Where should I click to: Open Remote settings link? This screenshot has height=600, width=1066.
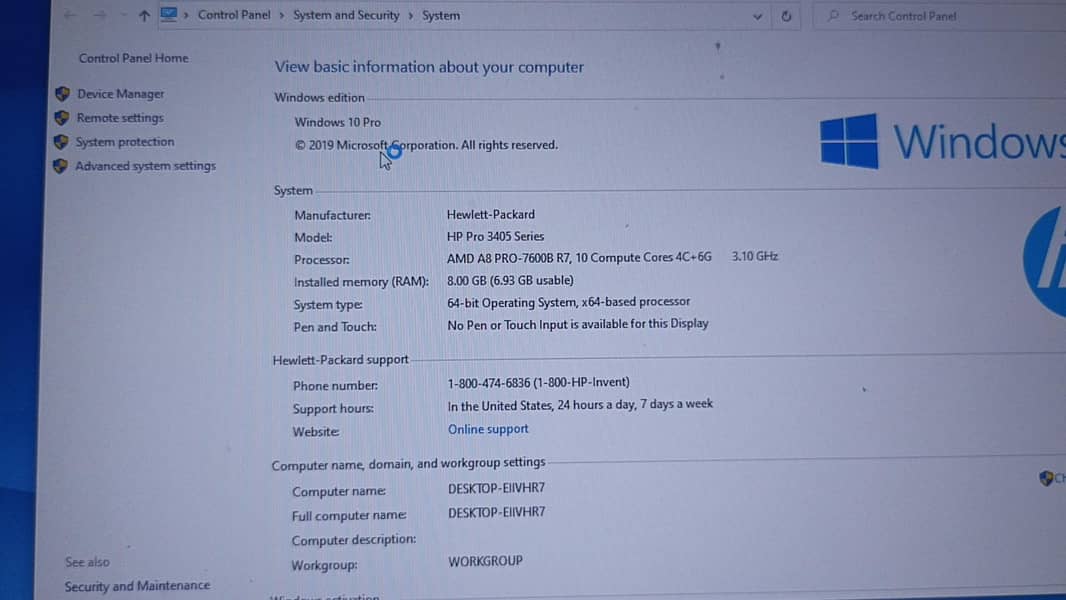click(x=120, y=118)
